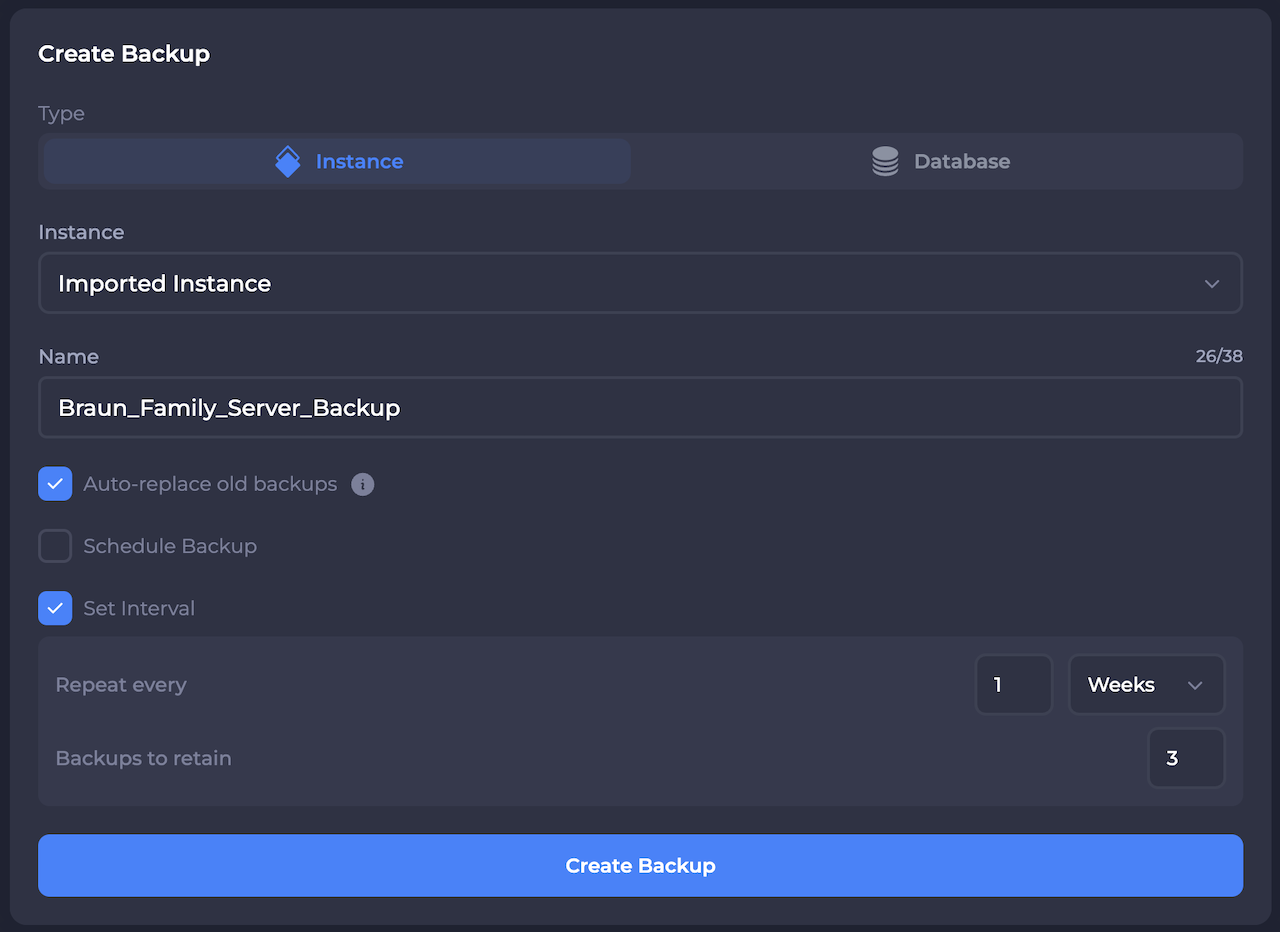The image size is (1280, 932).
Task: Click the chevron arrow next to Weeks
Action: pyautogui.click(x=1194, y=685)
